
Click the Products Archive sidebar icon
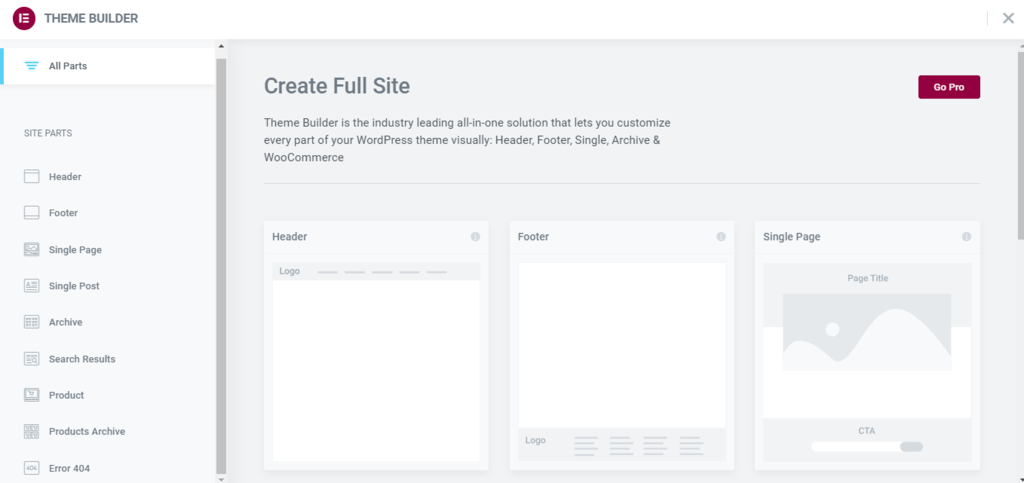tap(31, 432)
